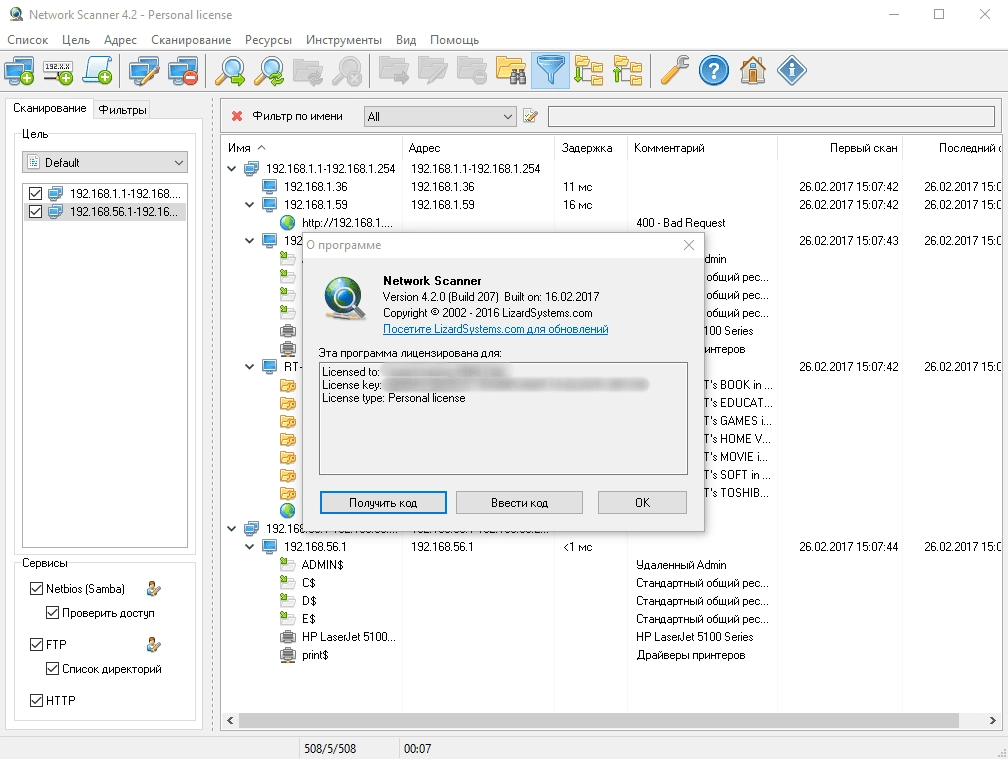Toggle the funnel filter toolbar icon
This screenshot has height=759, width=1008.
click(x=550, y=71)
